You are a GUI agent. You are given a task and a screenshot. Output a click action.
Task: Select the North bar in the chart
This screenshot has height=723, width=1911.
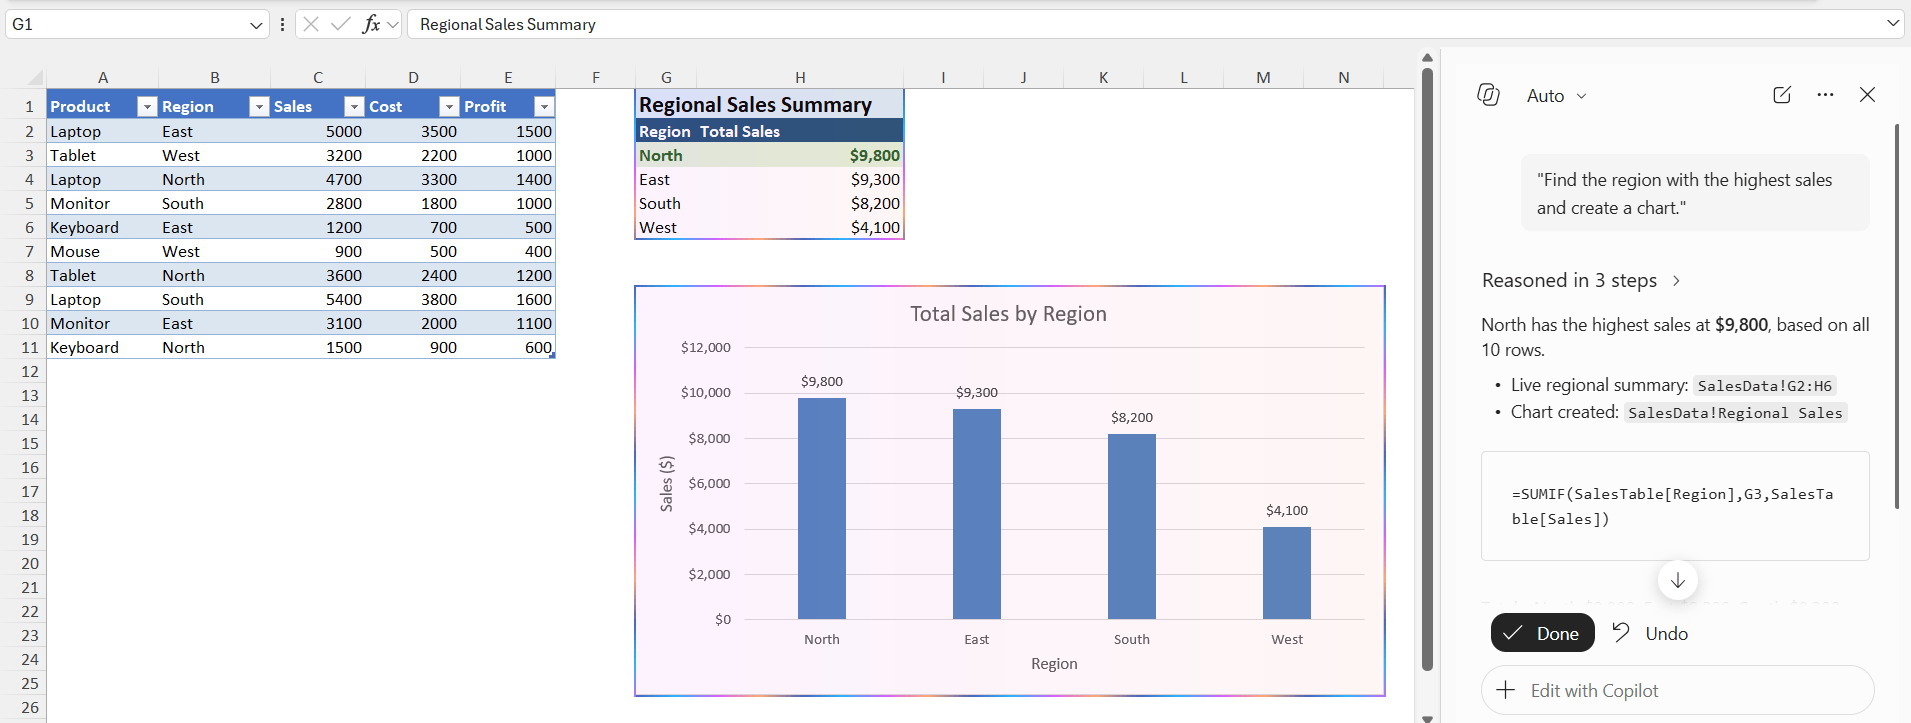point(822,509)
